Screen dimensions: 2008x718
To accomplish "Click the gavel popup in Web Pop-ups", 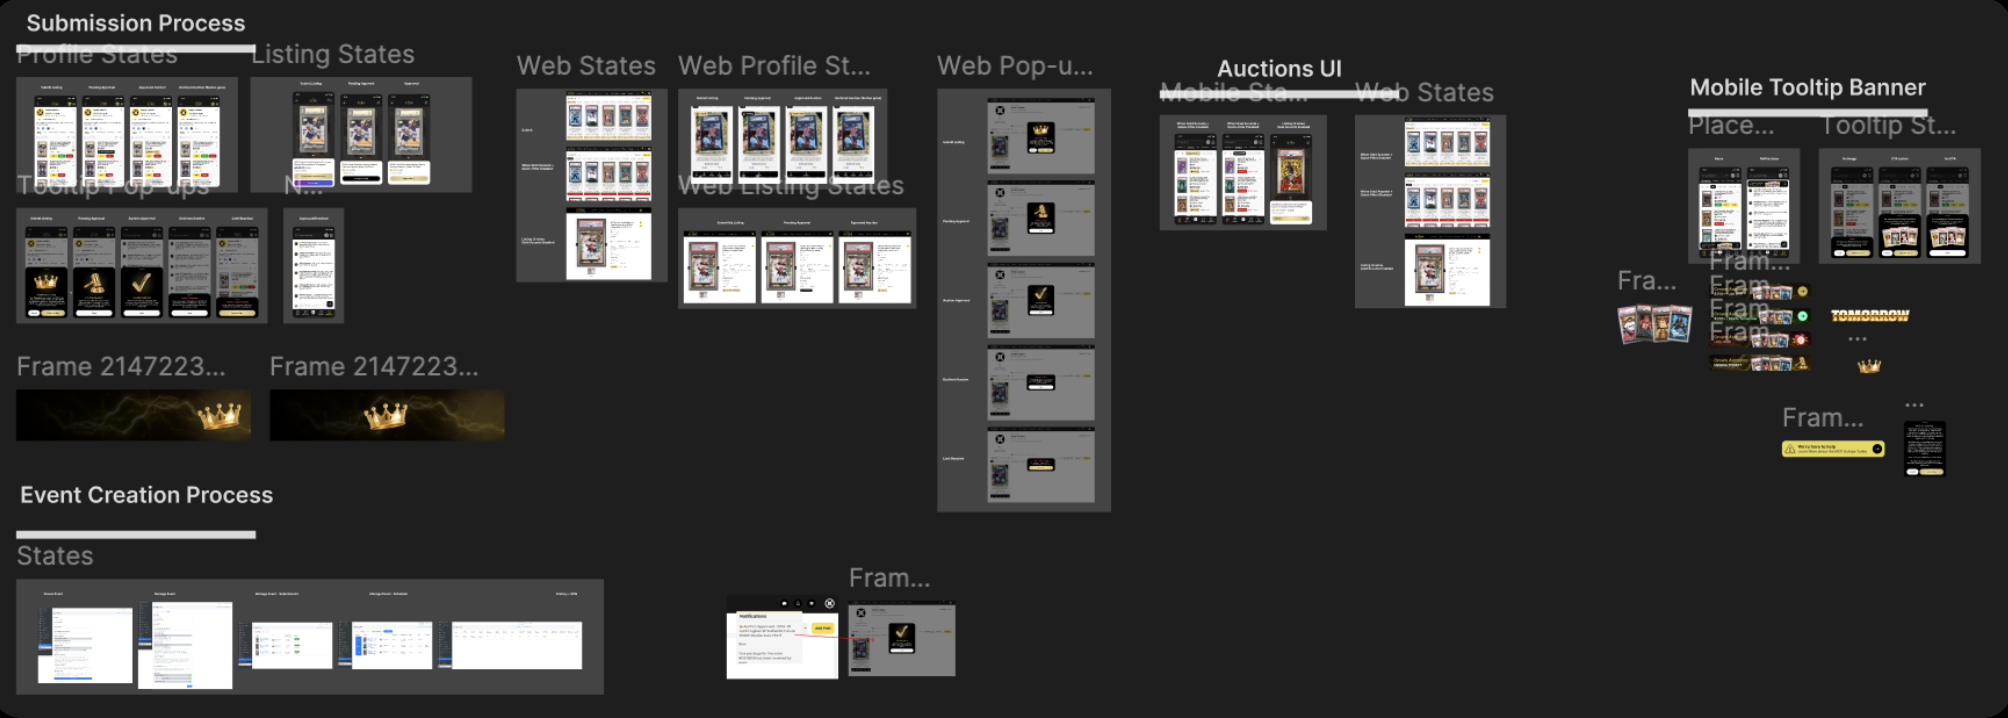I will pyautogui.click(x=1041, y=217).
